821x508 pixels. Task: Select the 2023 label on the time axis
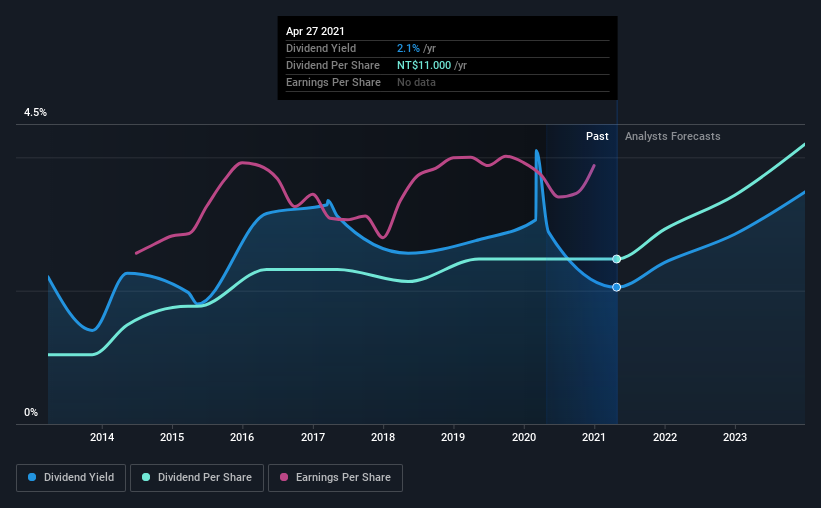[x=735, y=437]
